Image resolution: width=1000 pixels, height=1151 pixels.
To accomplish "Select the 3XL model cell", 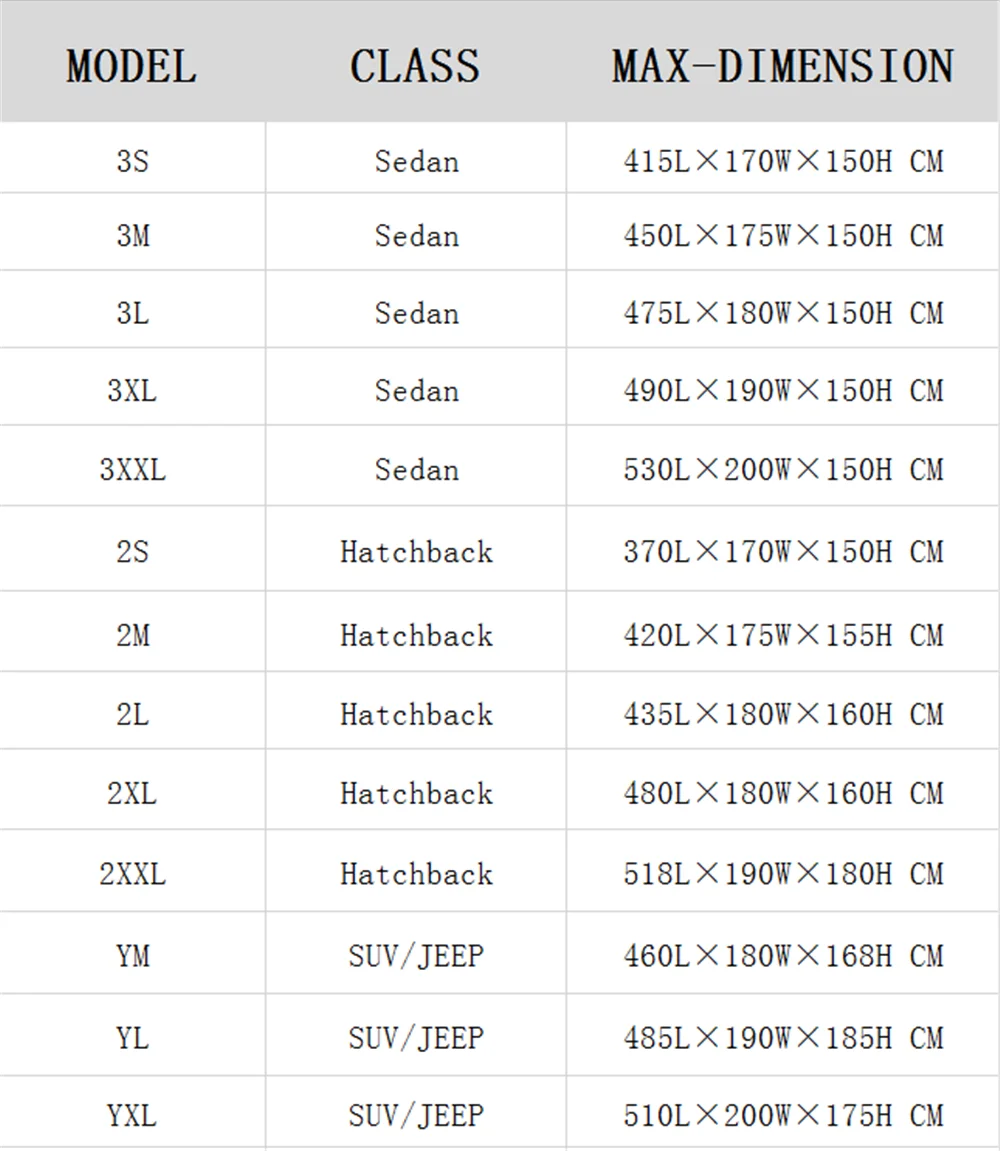I will coord(132,390).
